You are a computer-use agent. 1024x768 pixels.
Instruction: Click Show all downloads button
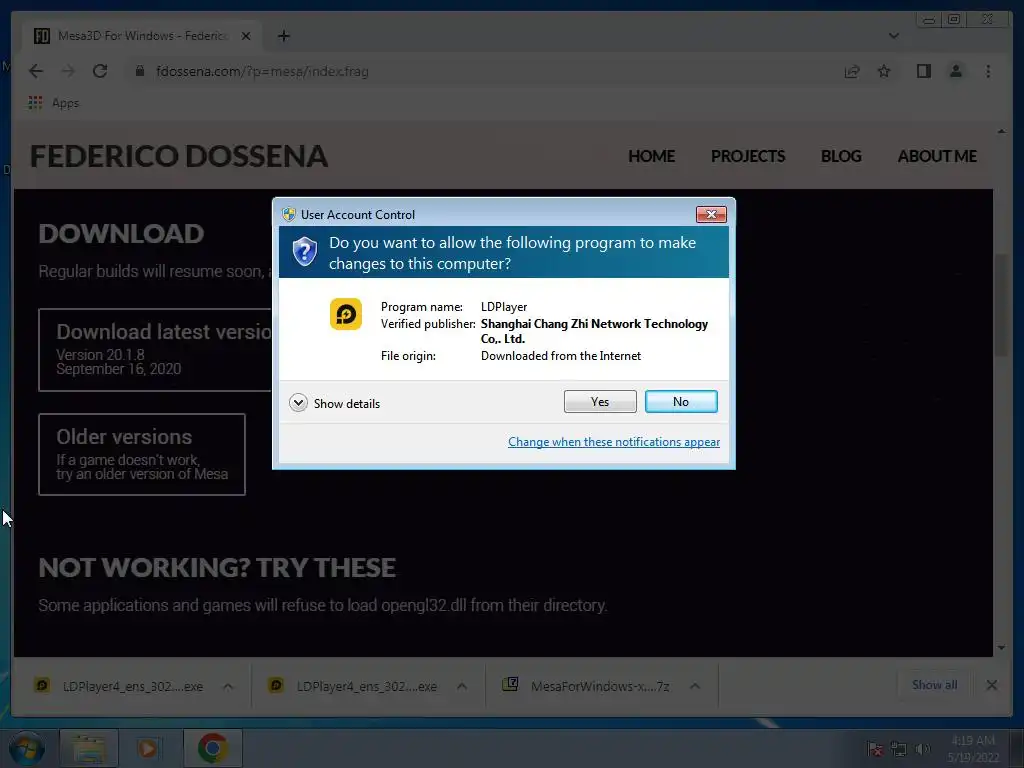pyautogui.click(x=935, y=685)
